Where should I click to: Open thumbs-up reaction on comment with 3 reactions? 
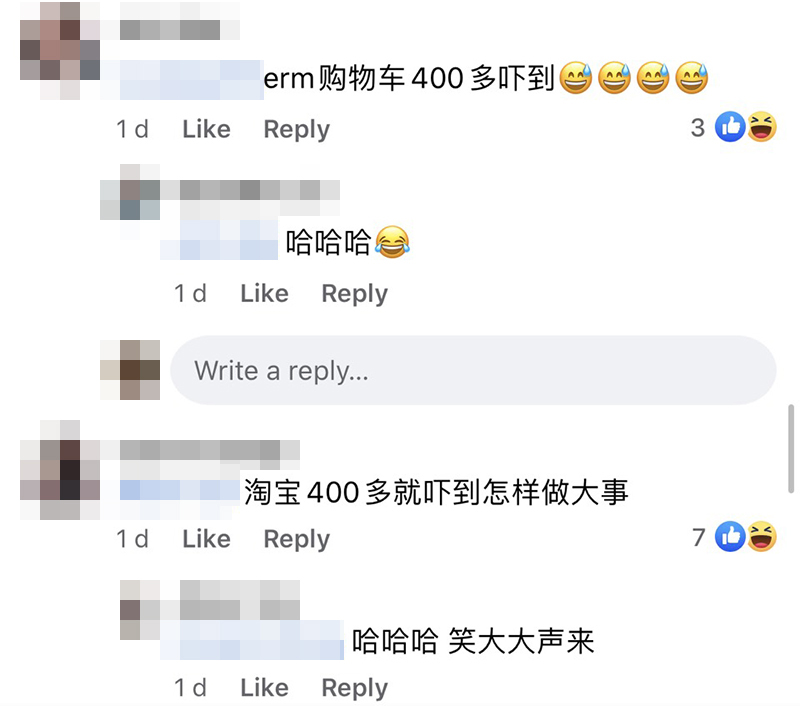[730, 127]
